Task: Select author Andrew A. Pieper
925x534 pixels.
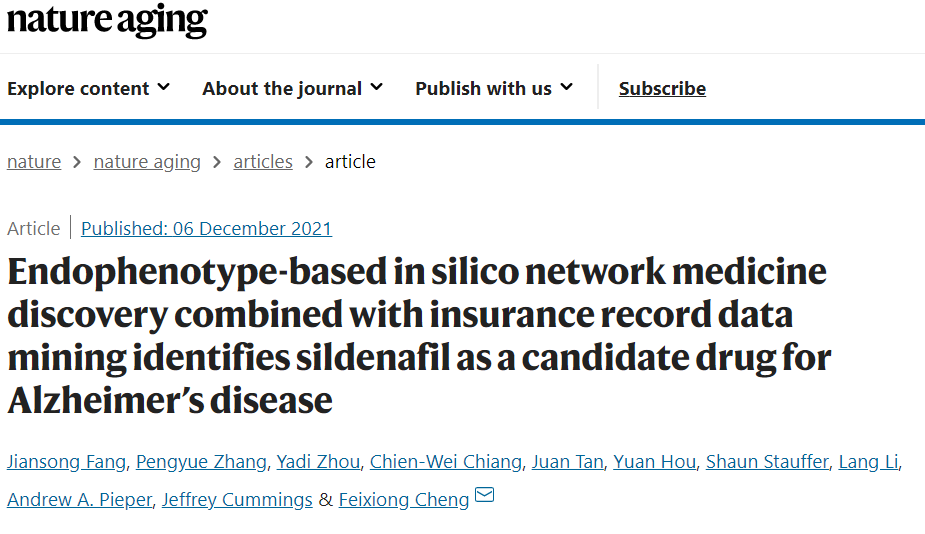Action: pos(80,500)
